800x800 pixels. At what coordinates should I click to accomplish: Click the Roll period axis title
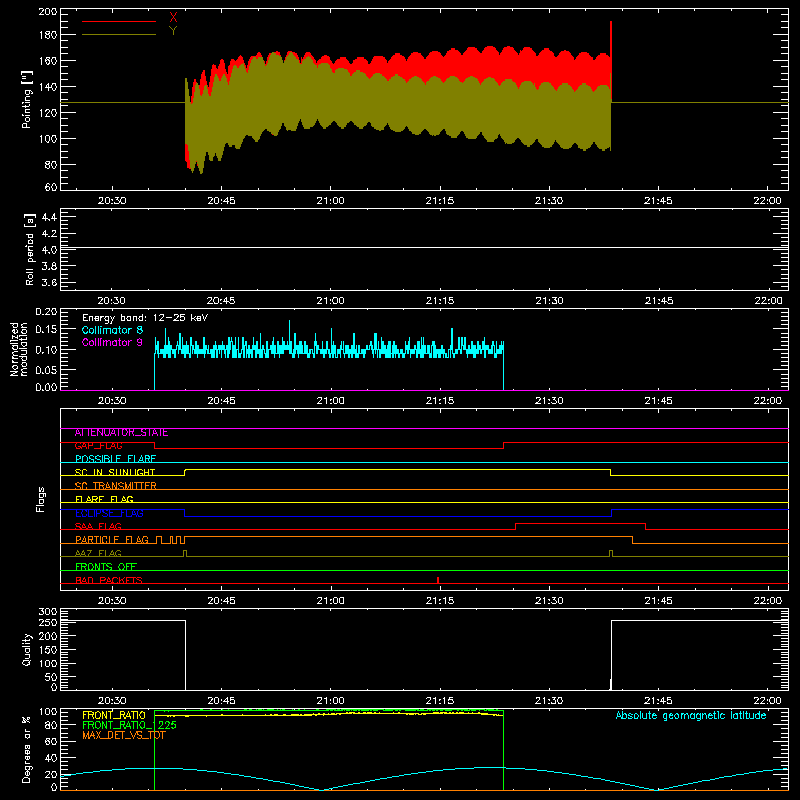click(x=30, y=250)
